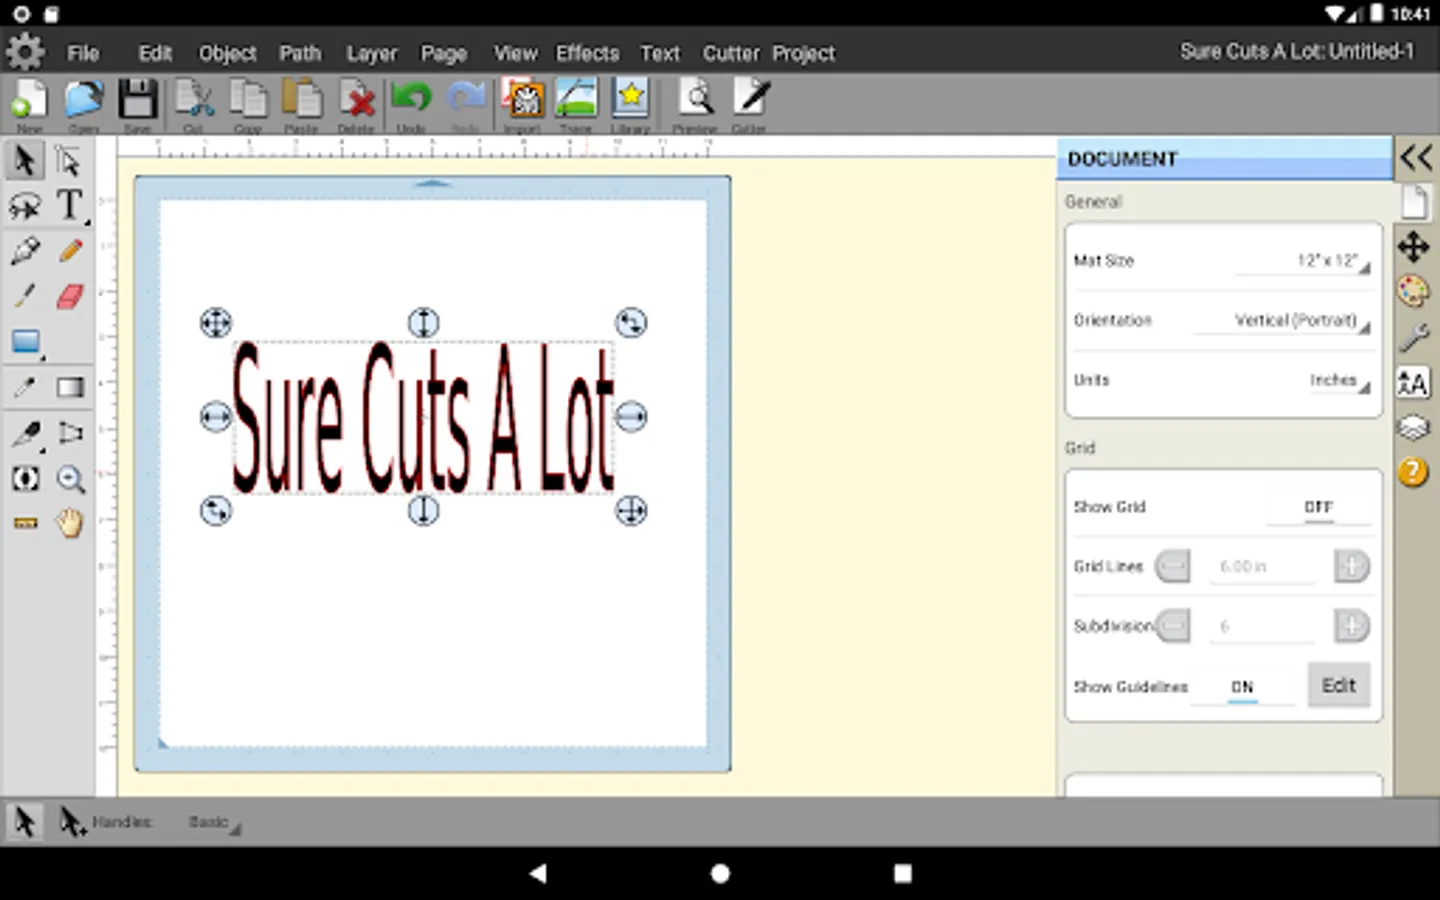Select the Eraser tool
Viewport: 1440px width, 900px height.
(70, 296)
